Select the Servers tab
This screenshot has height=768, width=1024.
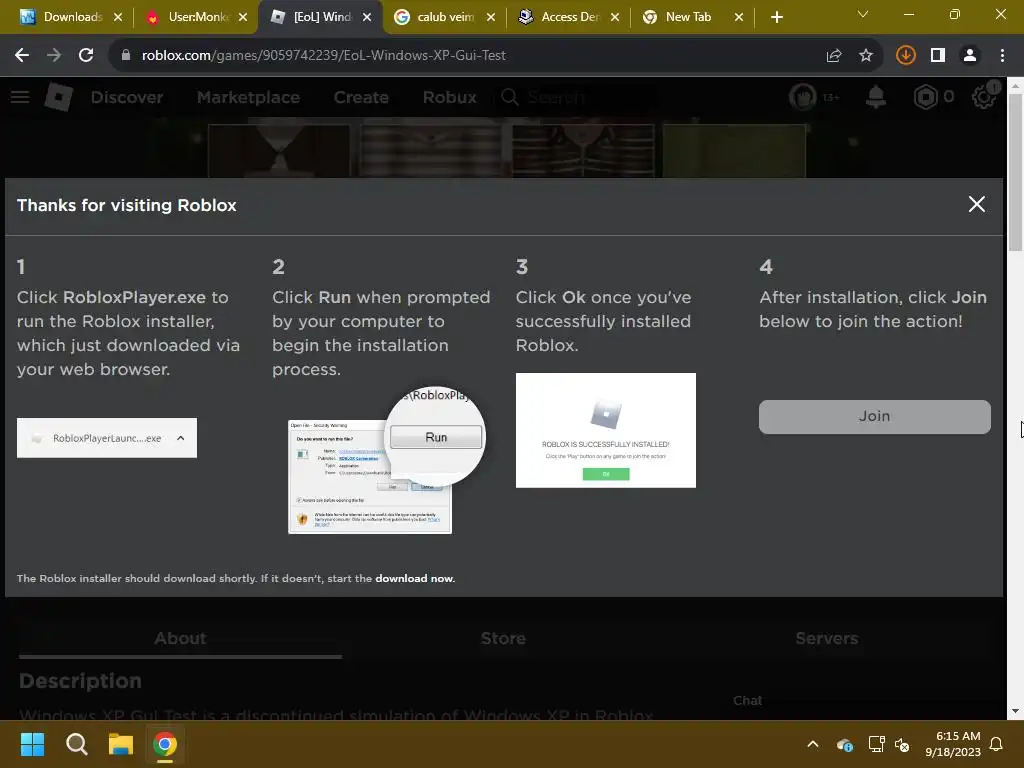click(x=826, y=639)
